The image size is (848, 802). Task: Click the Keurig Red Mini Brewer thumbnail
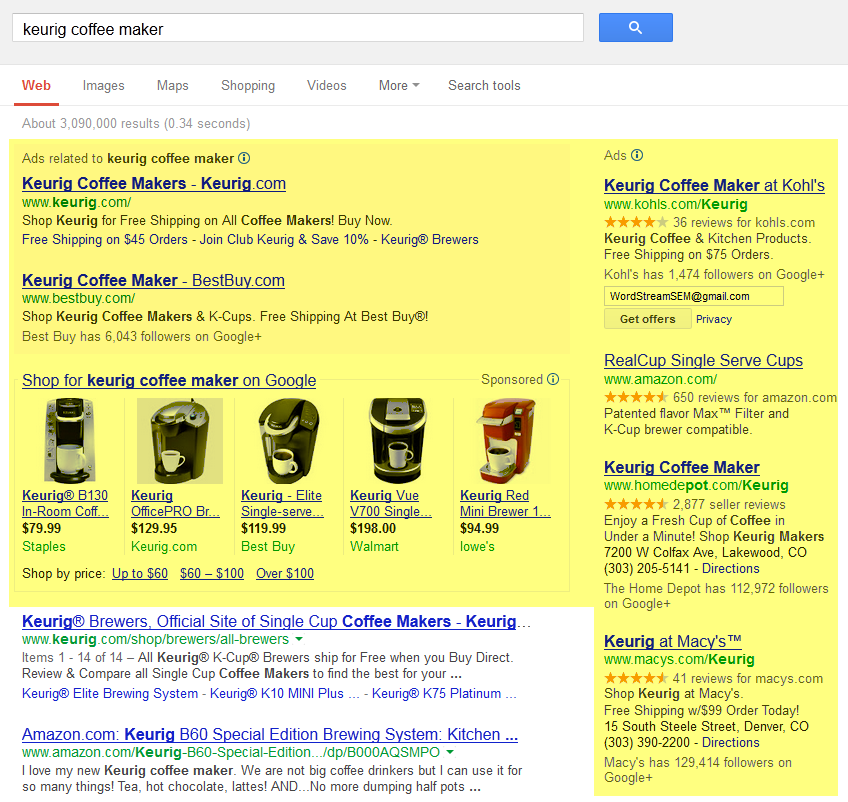tap(506, 440)
